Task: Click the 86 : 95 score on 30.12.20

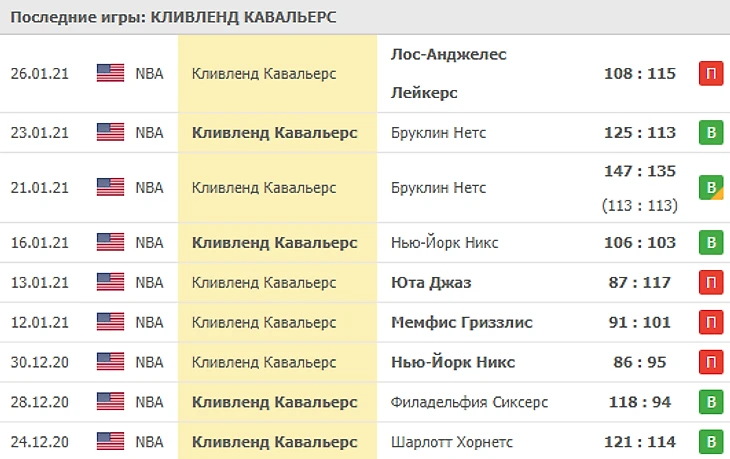Action: tap(640, 362)
